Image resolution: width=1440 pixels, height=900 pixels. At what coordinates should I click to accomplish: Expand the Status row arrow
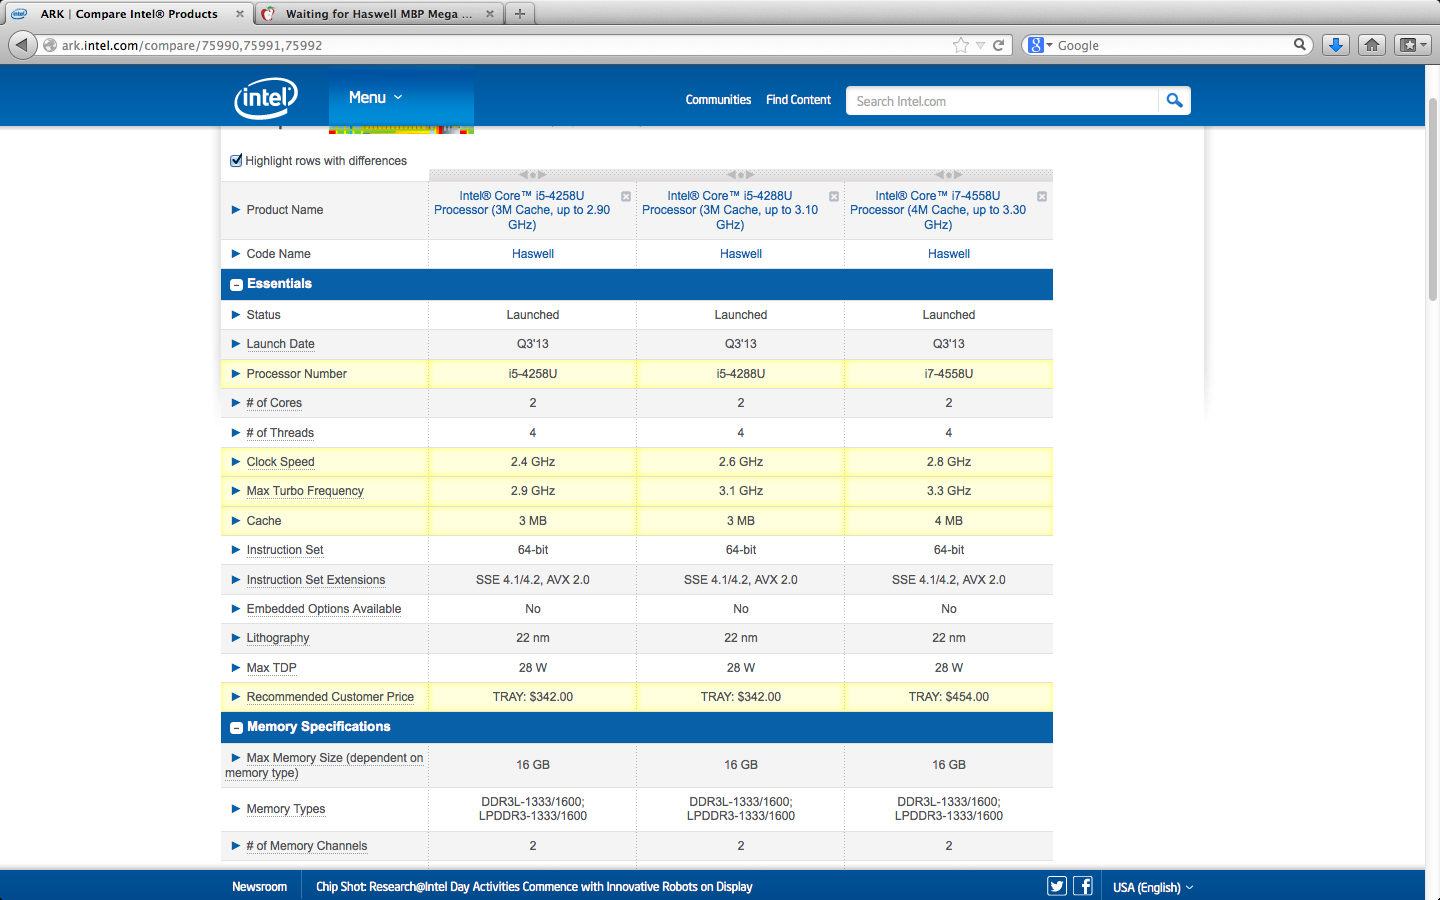coord(236,315)
